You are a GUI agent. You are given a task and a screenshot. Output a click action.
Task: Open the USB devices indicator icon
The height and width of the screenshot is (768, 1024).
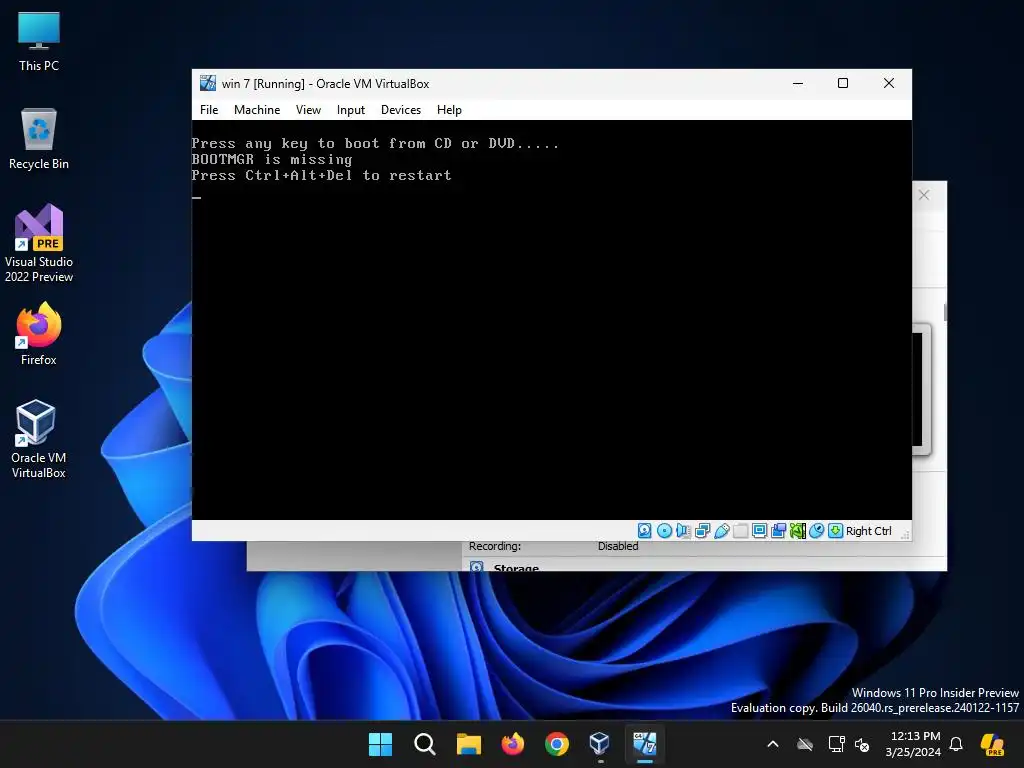point(722,531)
